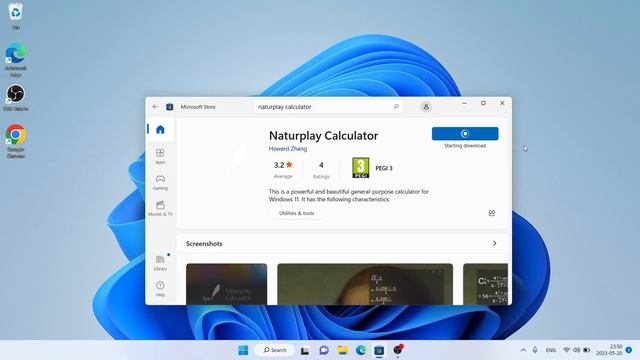This screenshot has height=360, width=640.
Task: Click the Starting download status text
Action: [x=465, y=146]
